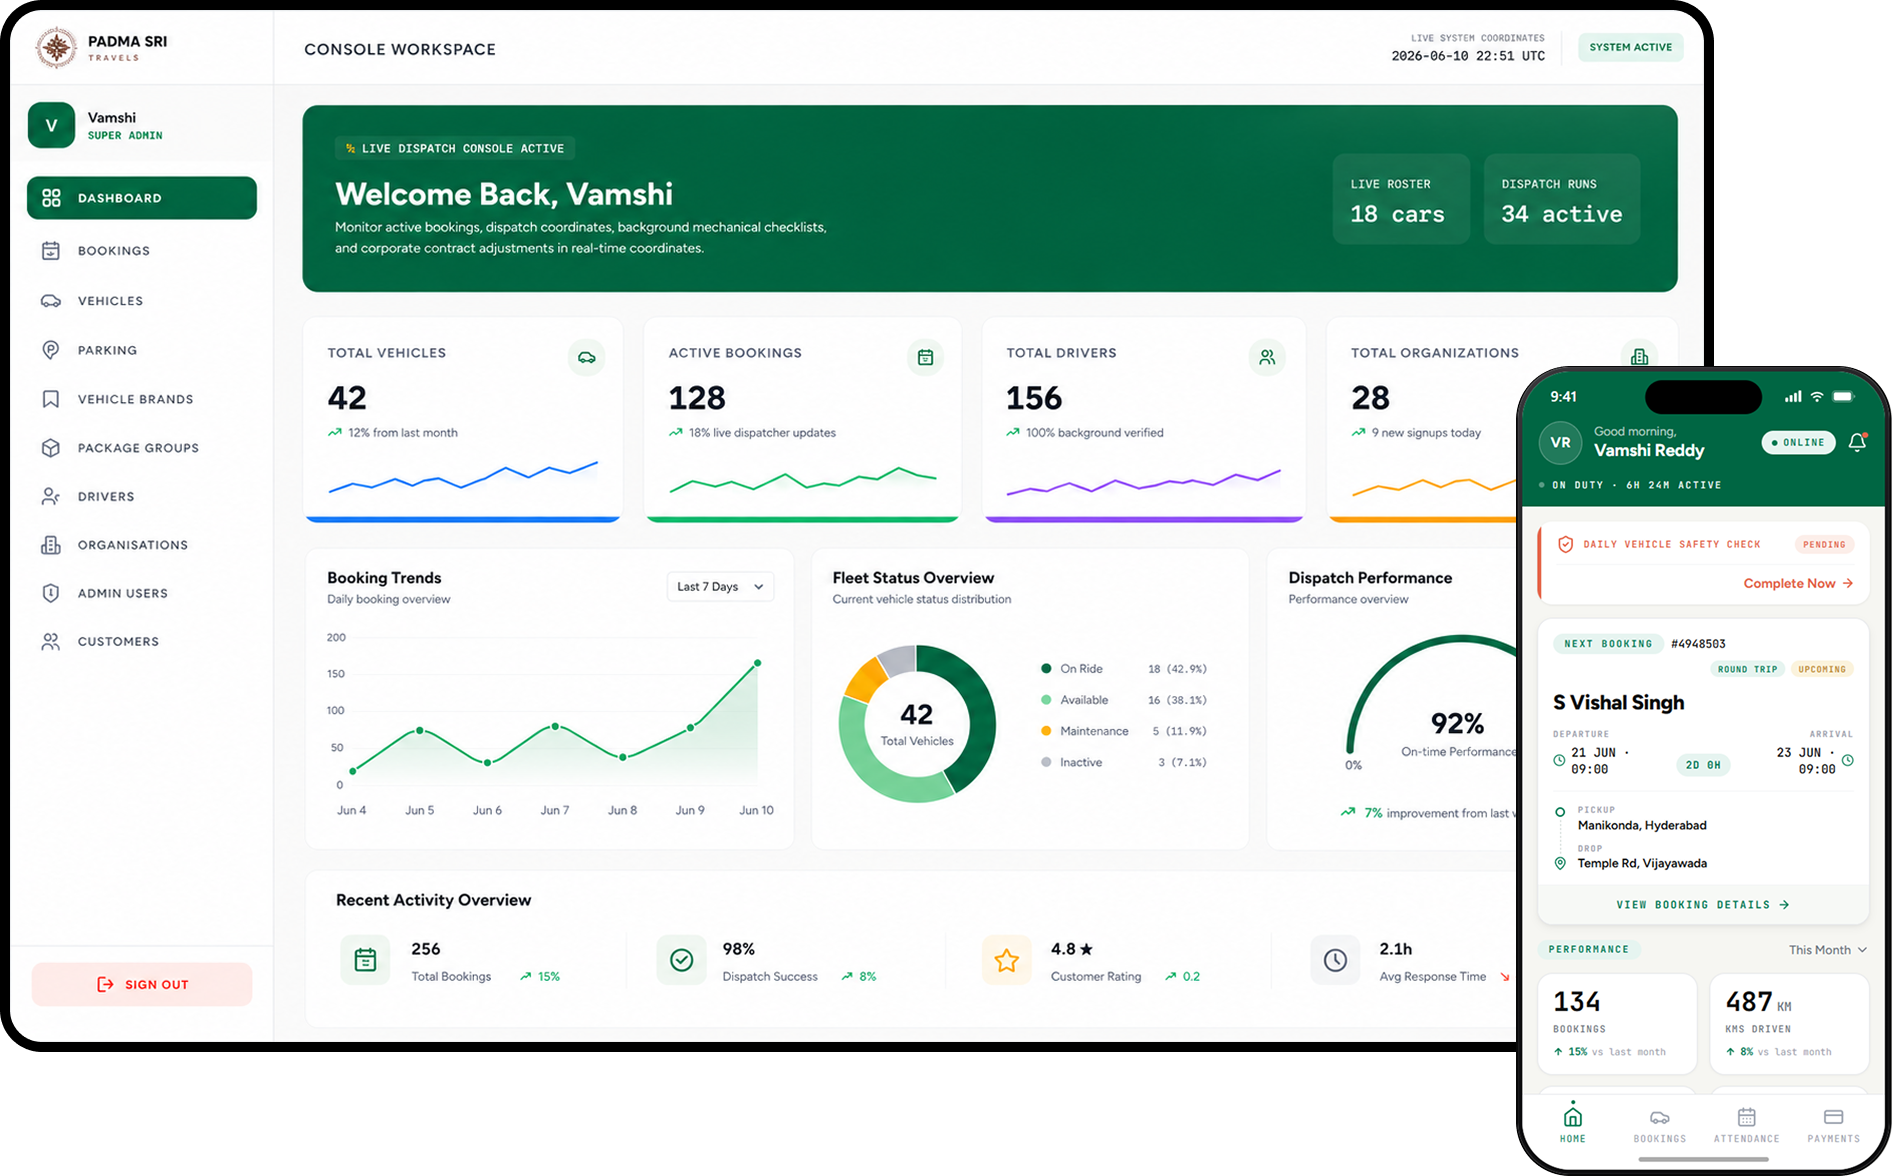This screenshot has width=1892, height=1176.
Task: Click Vamshi's green avatar badge
Action: (51, 125)
